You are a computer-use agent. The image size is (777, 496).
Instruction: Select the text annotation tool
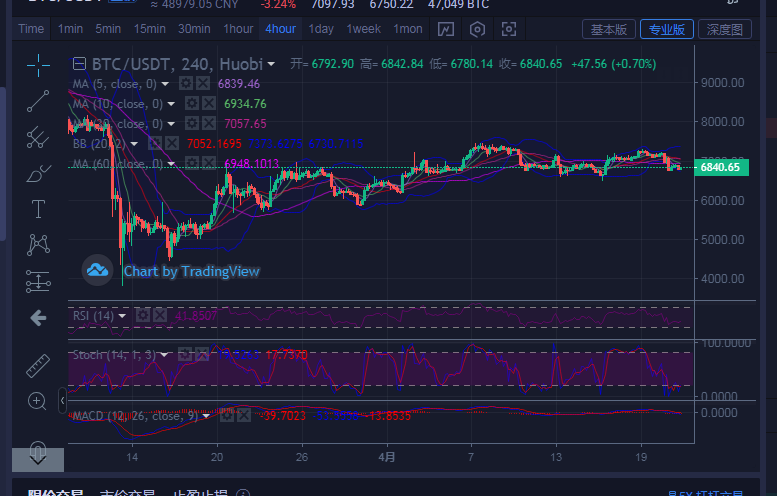(38, 209)
